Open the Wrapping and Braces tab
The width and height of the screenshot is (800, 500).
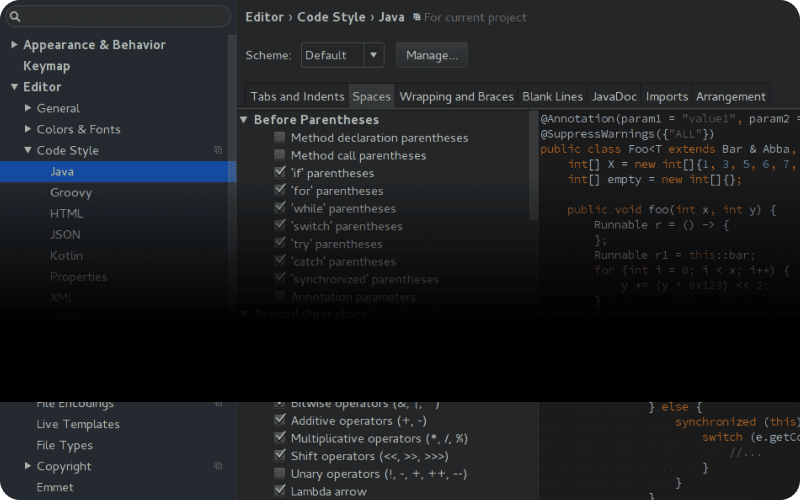click(x=456, y=97)
